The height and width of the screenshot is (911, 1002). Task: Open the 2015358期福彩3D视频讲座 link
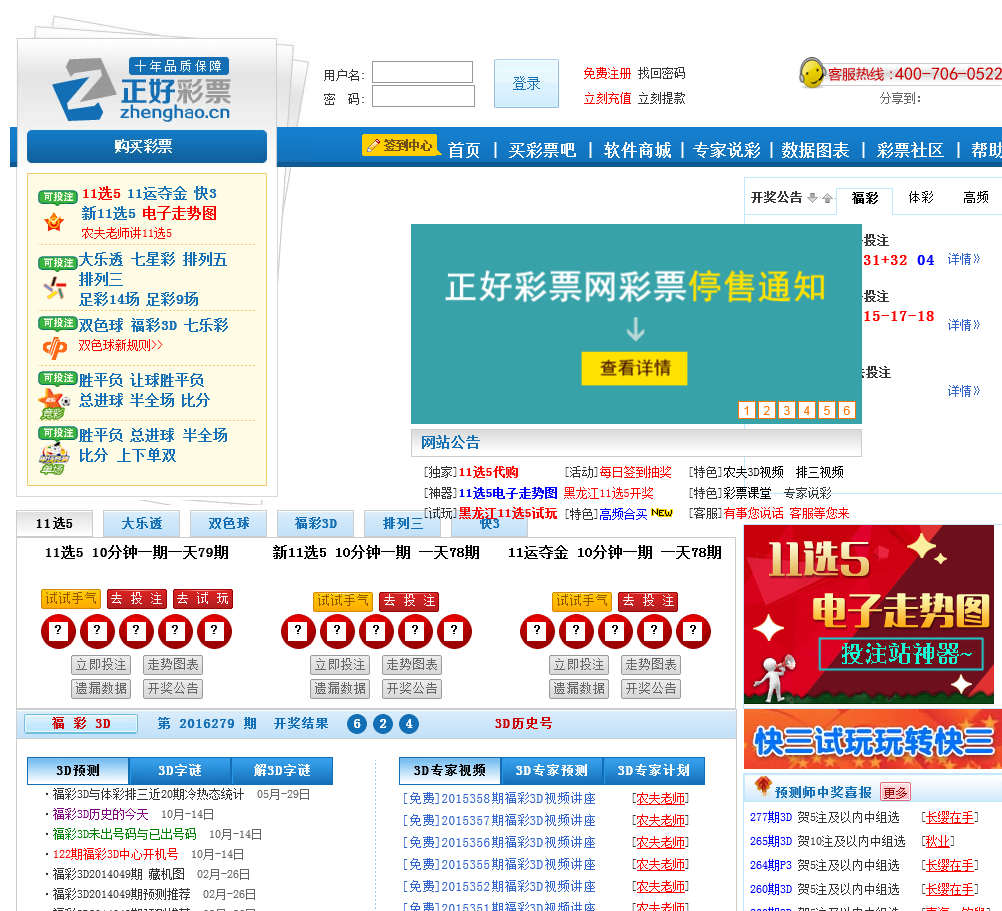coord(498,799)
